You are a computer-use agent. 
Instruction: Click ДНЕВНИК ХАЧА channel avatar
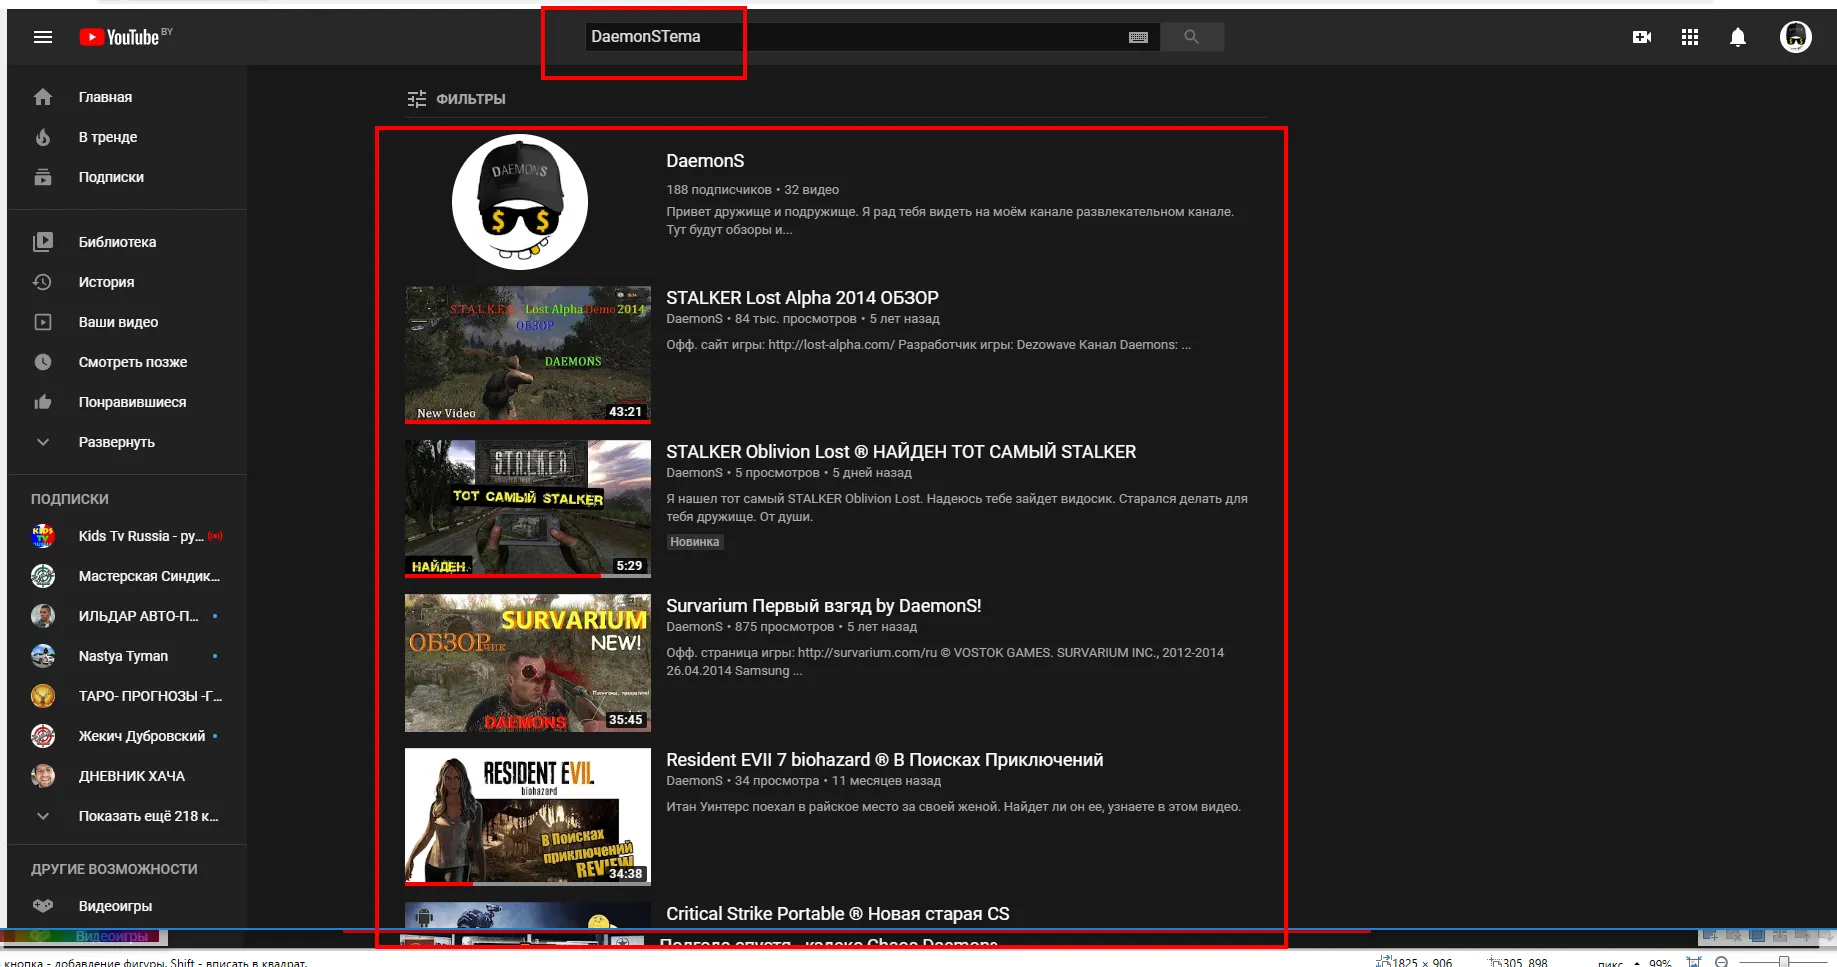tap(42, 776)
